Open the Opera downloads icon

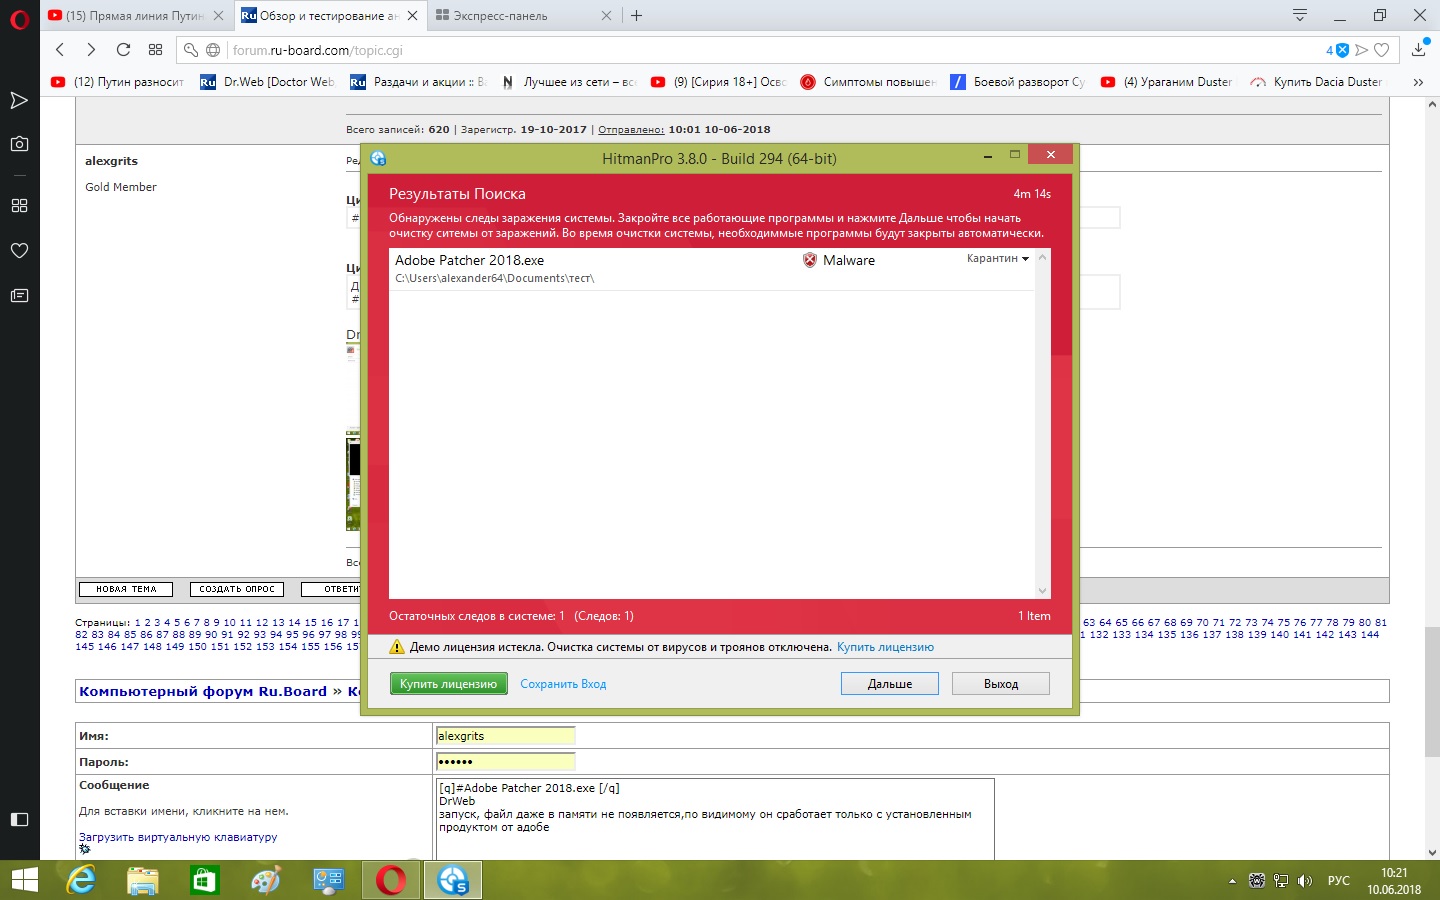click(1420, 48)
